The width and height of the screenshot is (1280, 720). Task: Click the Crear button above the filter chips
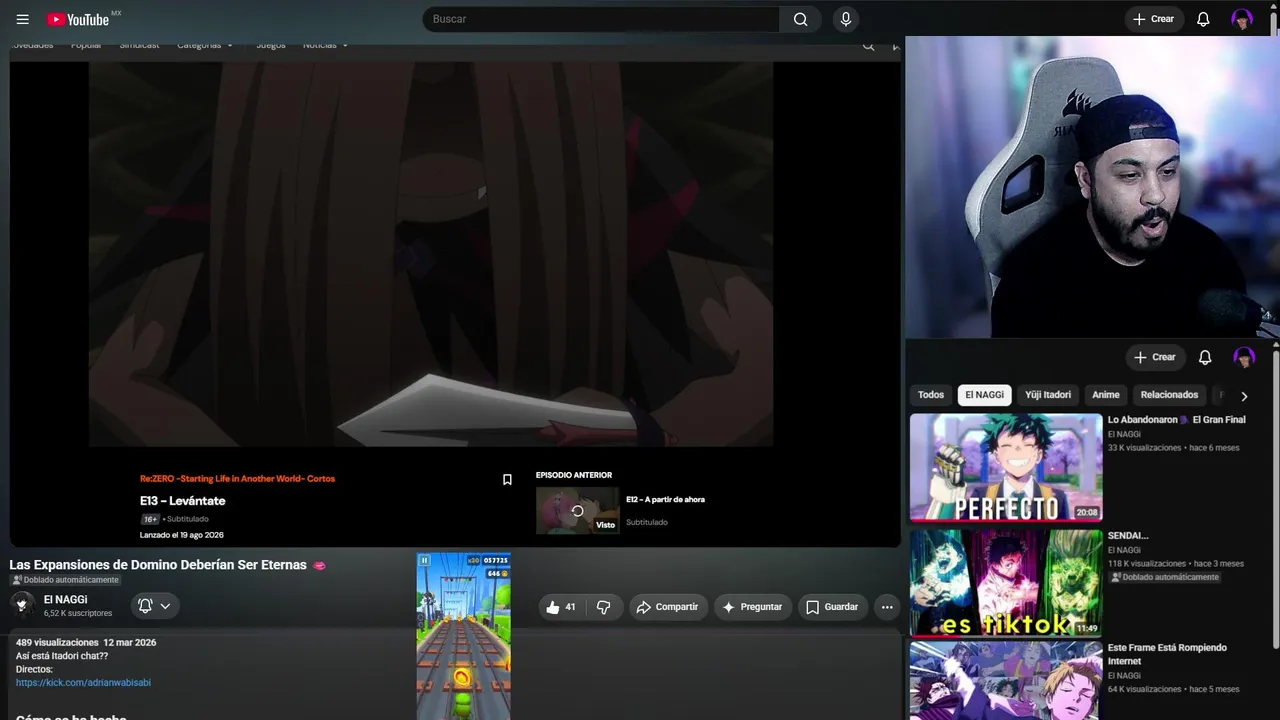click(x=1155, y=357)
